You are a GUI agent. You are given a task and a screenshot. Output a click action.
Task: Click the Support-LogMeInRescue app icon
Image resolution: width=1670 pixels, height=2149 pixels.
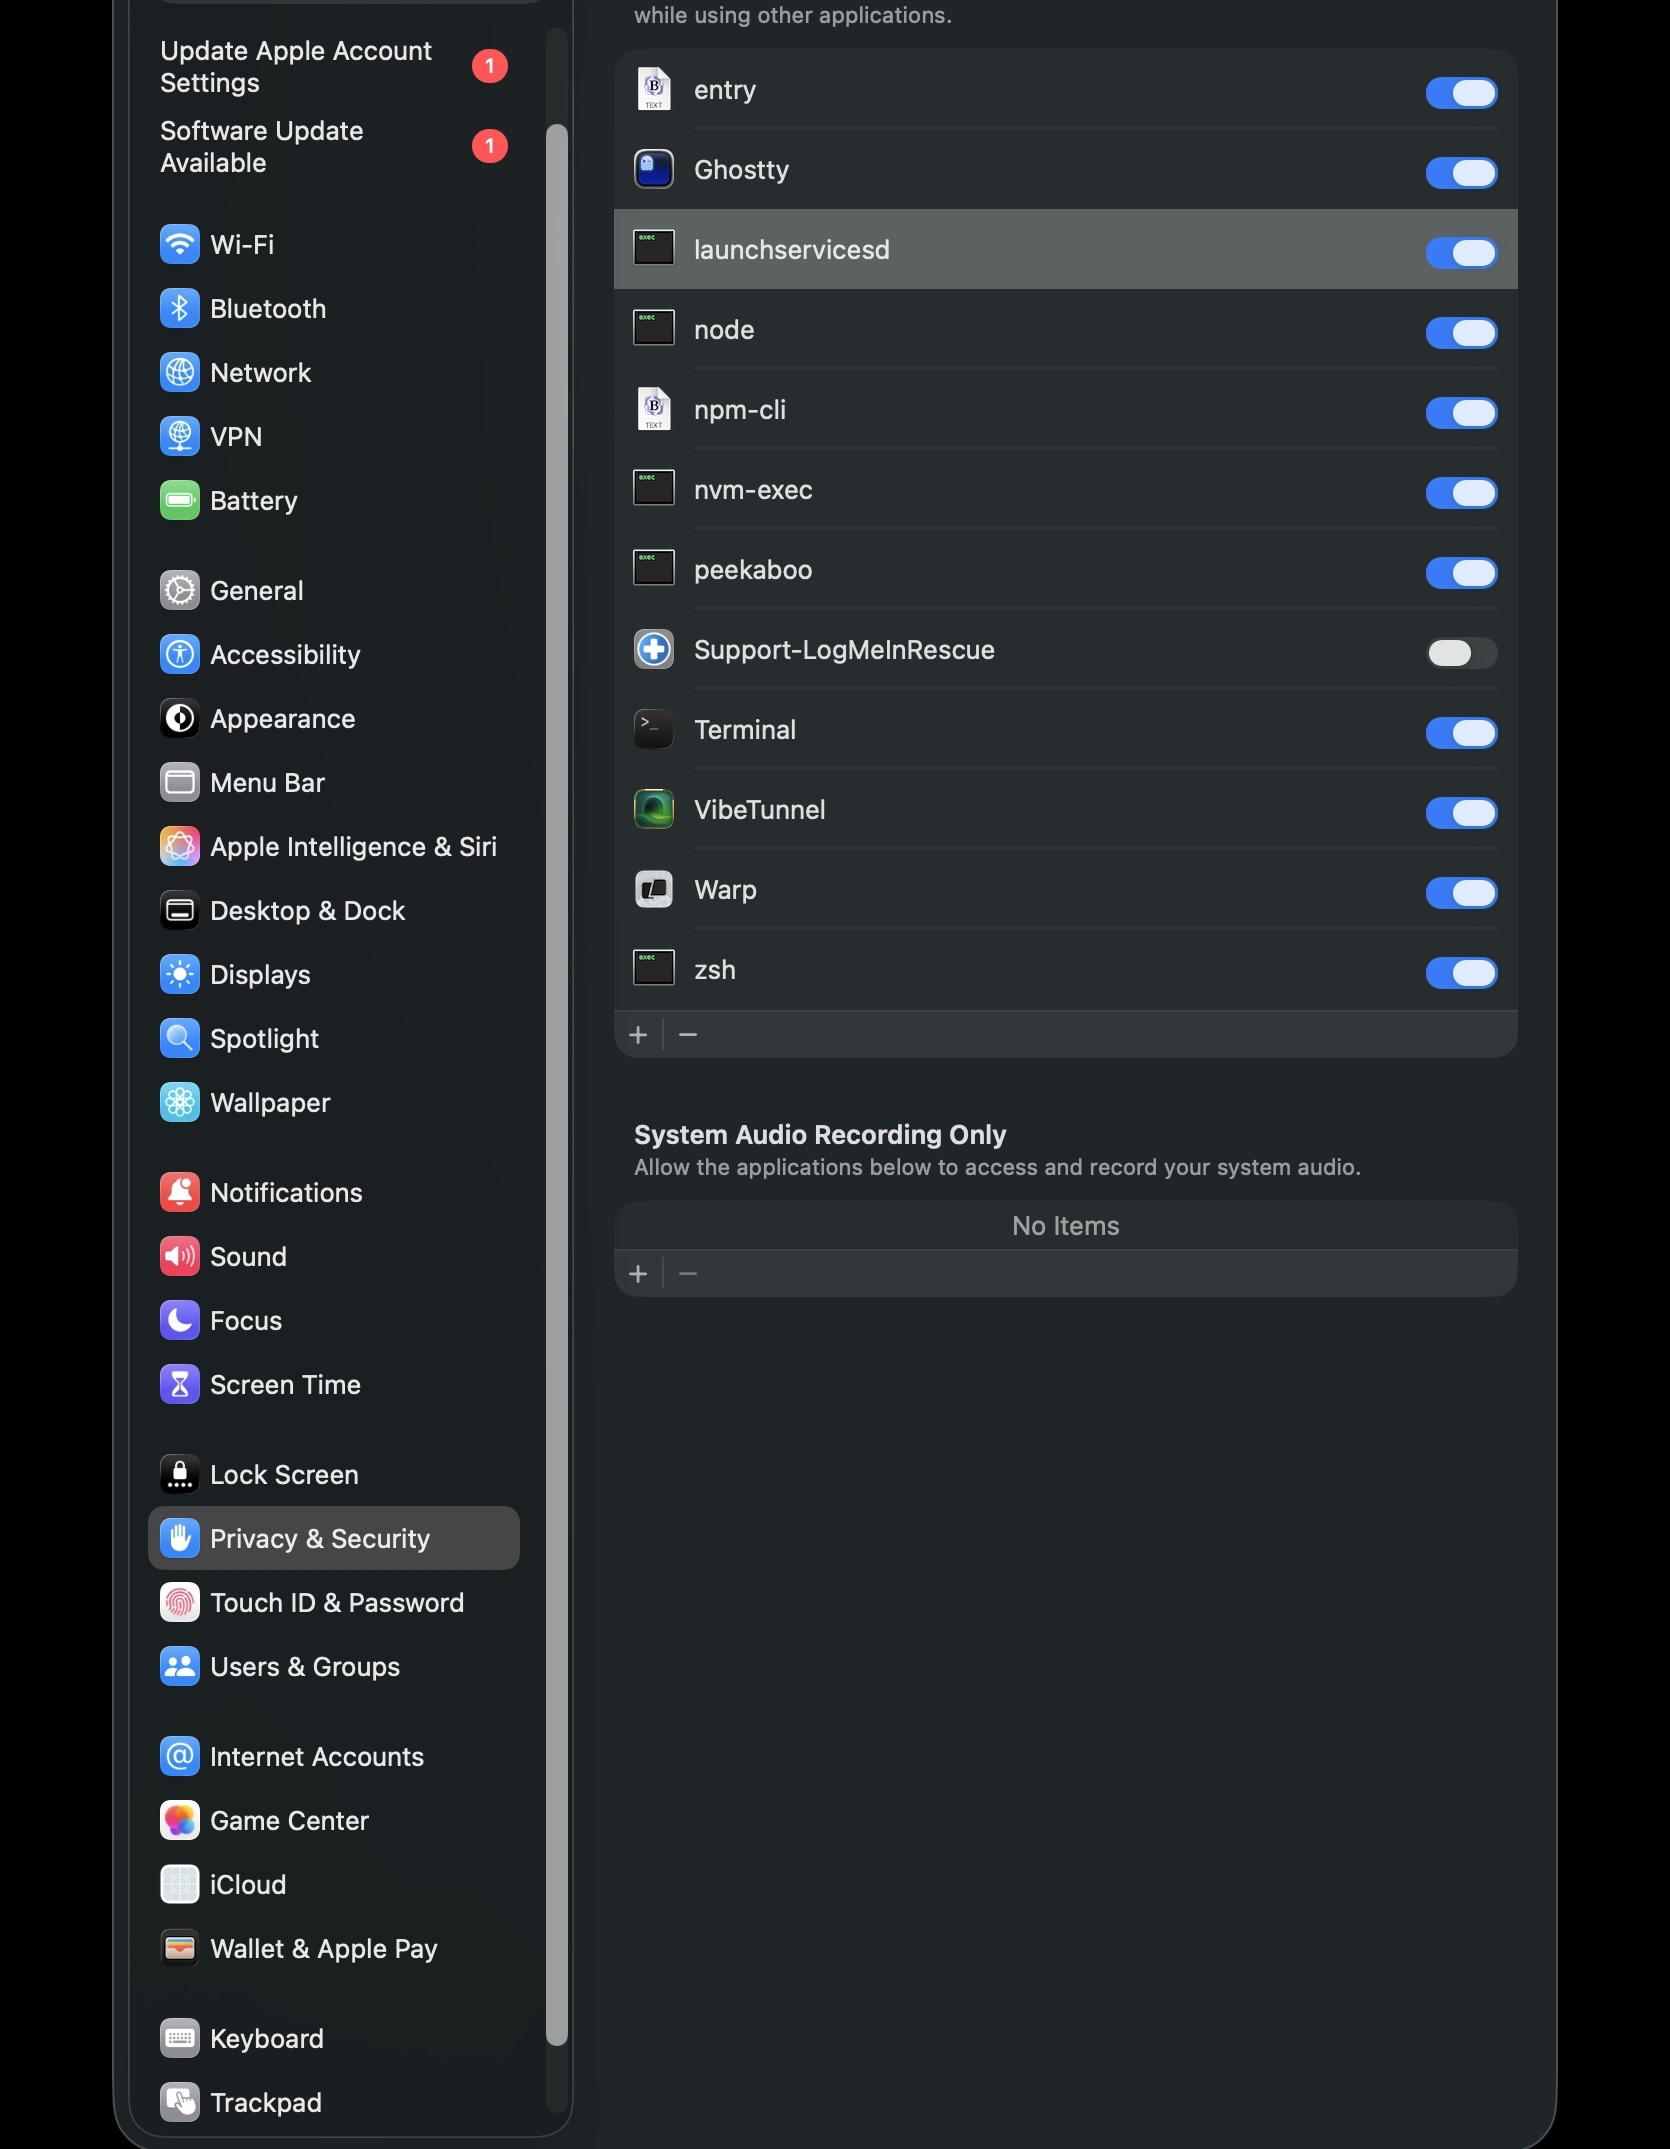[x=654, y=650]
